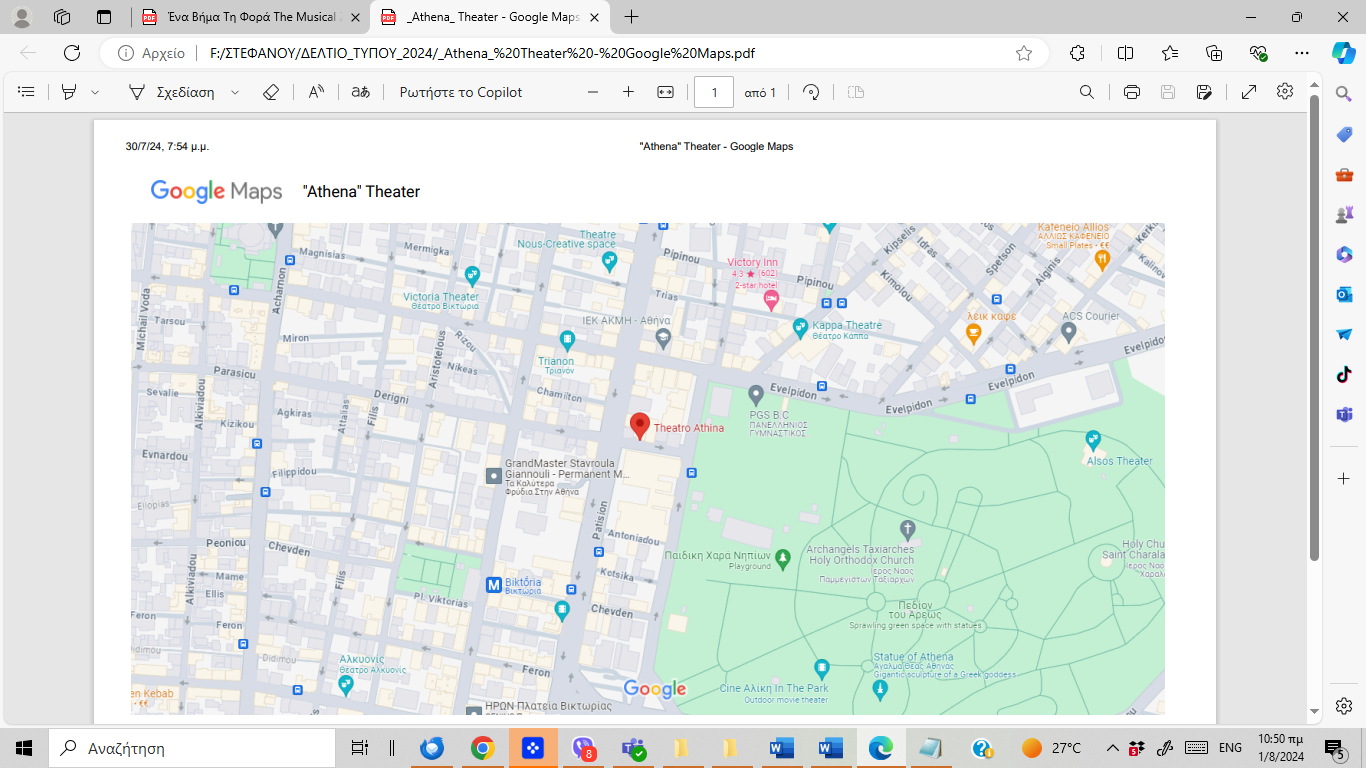Open the Edge profile avatar
This screenshot has height=768, width=1366.
pyautogui.click(x=22, y=17)
